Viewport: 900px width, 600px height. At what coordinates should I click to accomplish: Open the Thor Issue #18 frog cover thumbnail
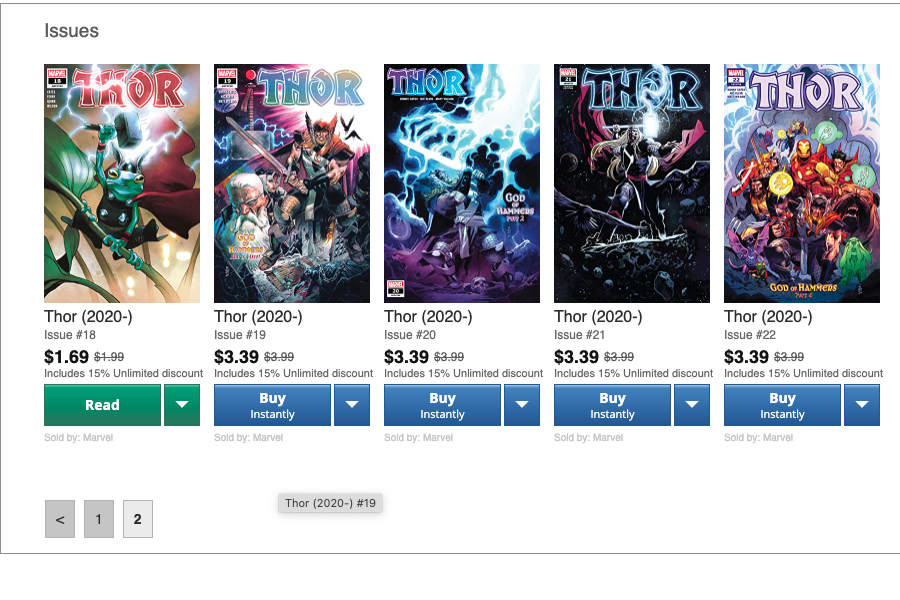[122, 183]
